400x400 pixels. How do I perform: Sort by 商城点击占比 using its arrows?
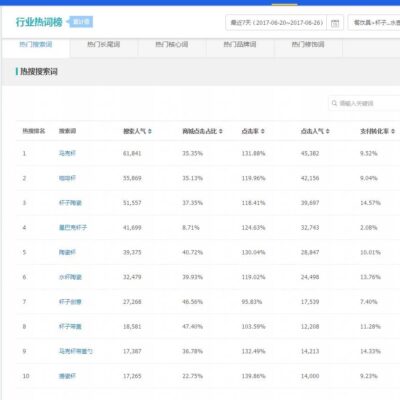click(221, 131)
